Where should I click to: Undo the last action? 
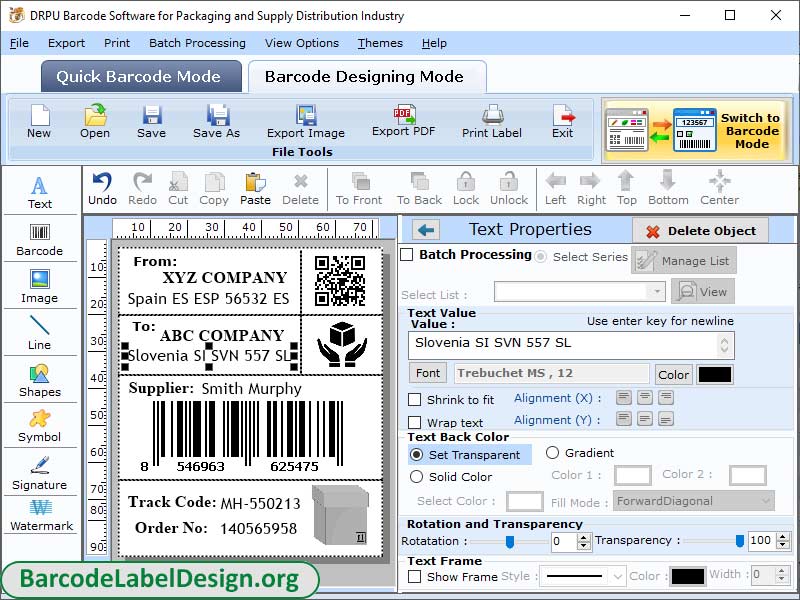click(x=102, y=187)
